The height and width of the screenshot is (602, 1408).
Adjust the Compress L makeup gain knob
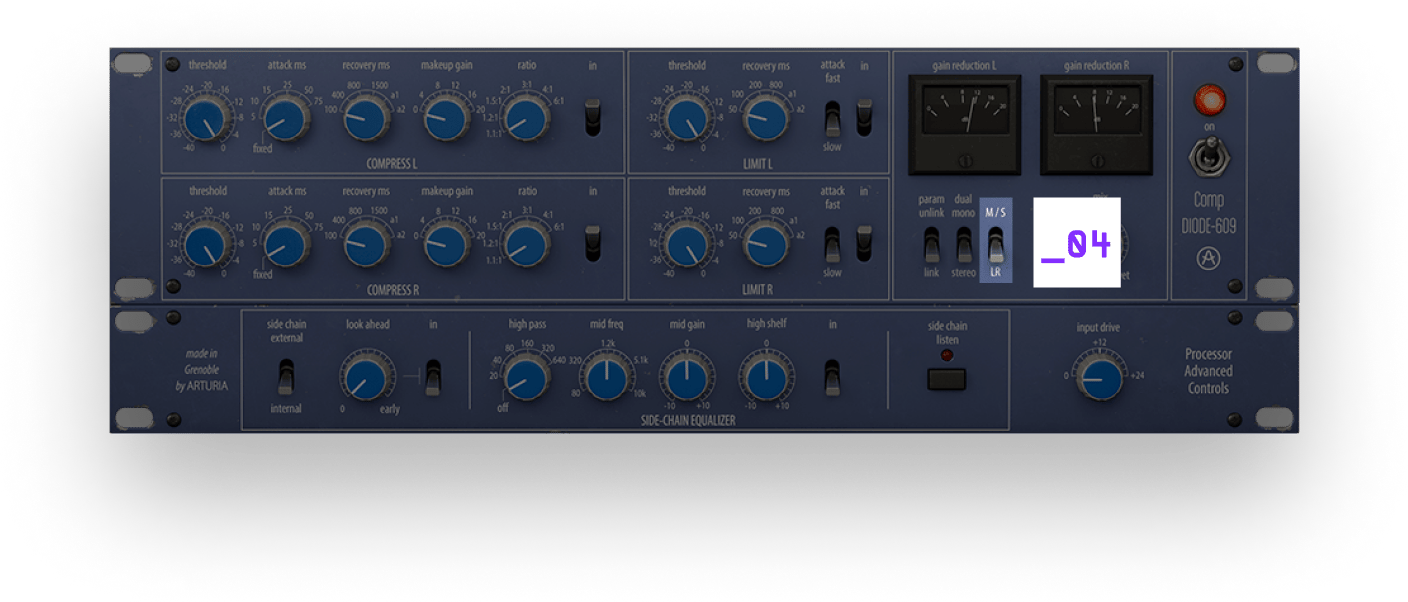446,120
